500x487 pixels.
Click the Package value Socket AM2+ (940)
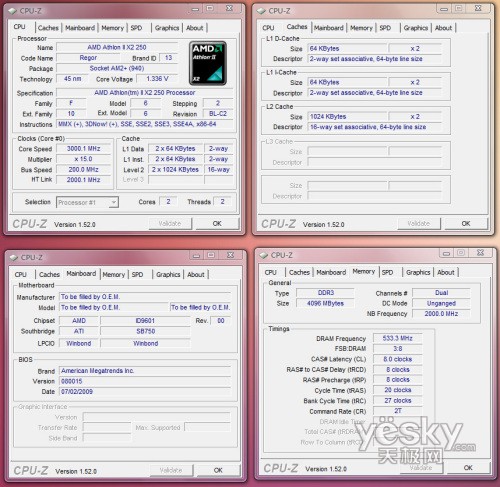coord(117,68)
